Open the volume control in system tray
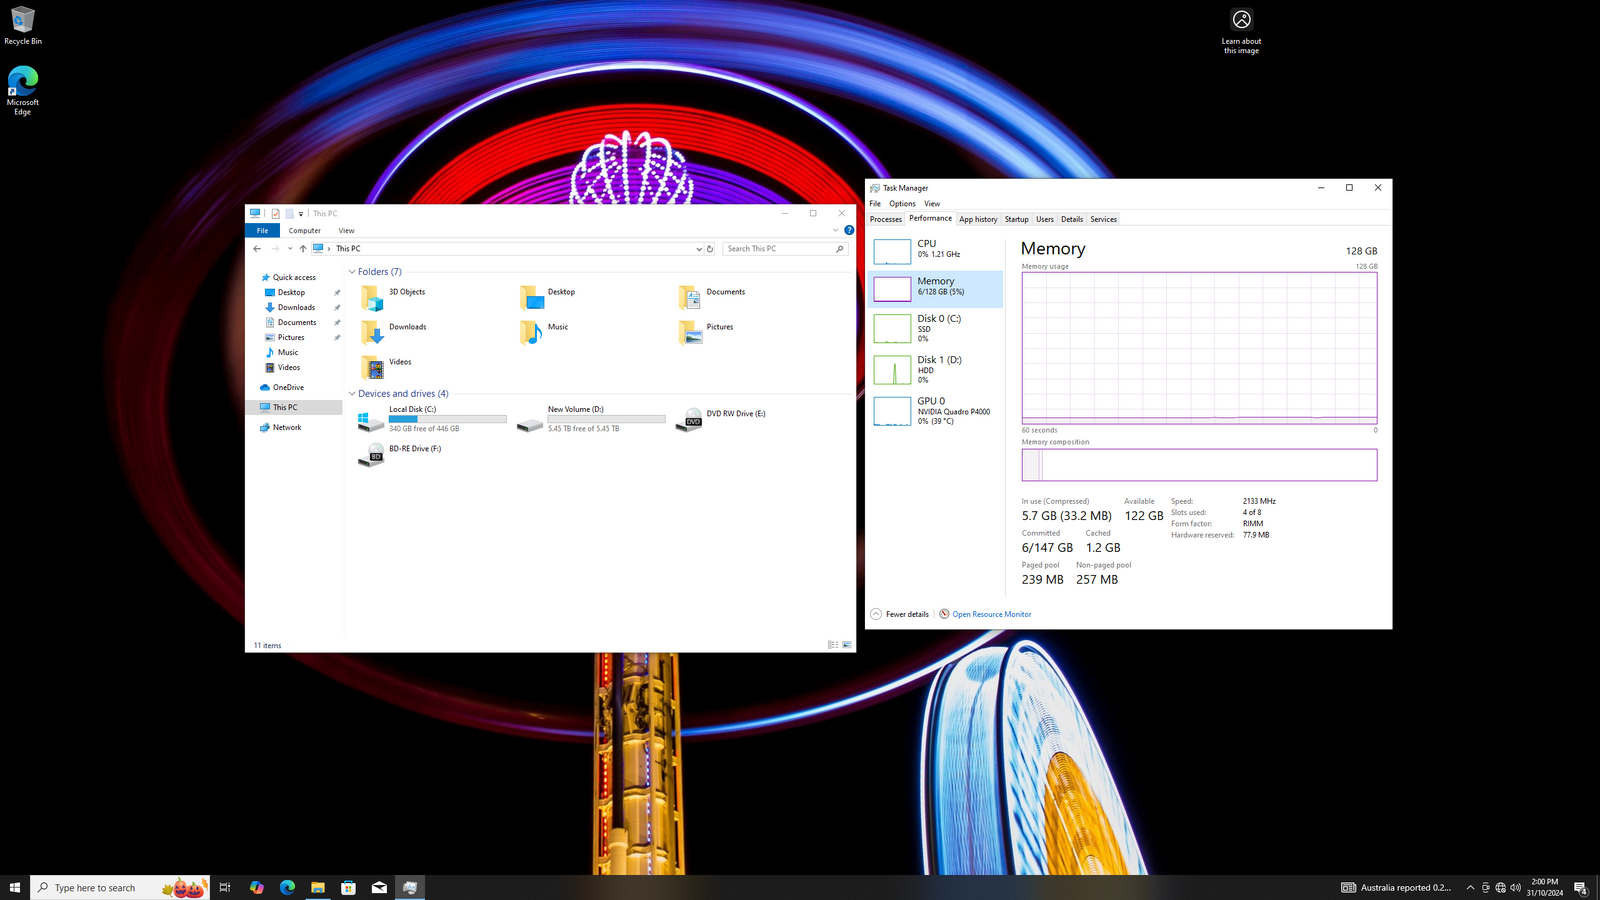 pyautogui.click(x=1515, y=887)
